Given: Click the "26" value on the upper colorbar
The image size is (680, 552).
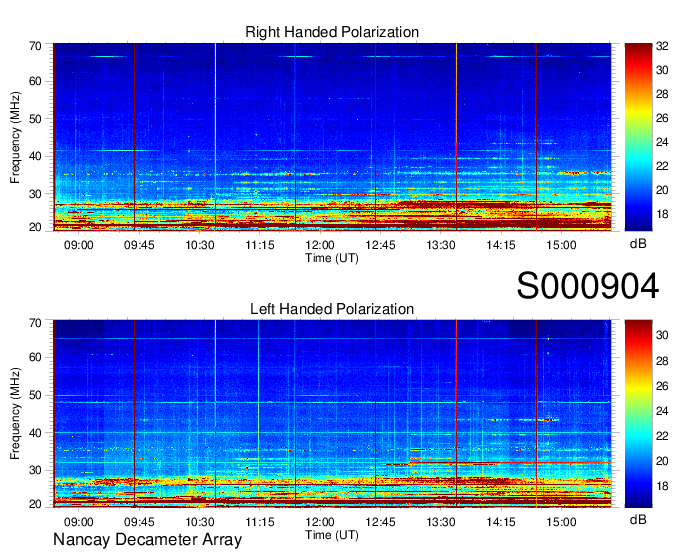Looking at the screenshot, I should coord(662,118).
